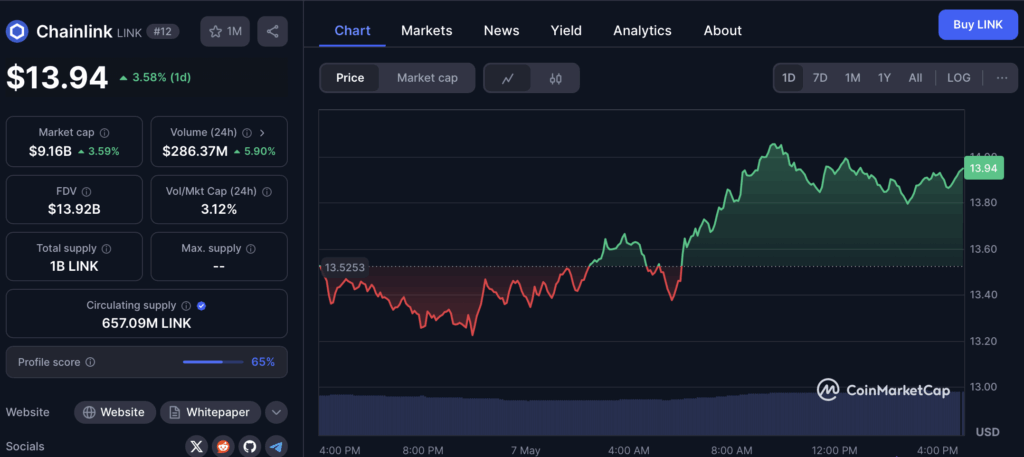Select the 7D time range
This screenshot has height=457, width=1024.
tap(820, 78)
